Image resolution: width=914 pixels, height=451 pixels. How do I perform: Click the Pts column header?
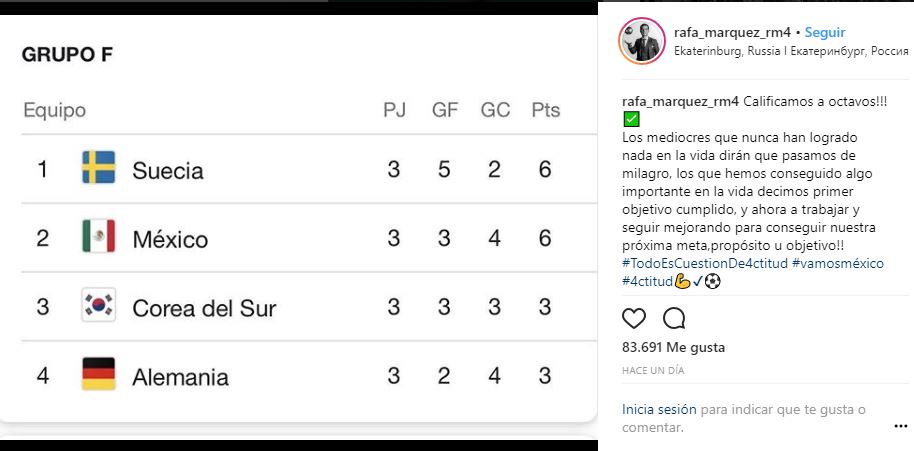click(545, 110)
